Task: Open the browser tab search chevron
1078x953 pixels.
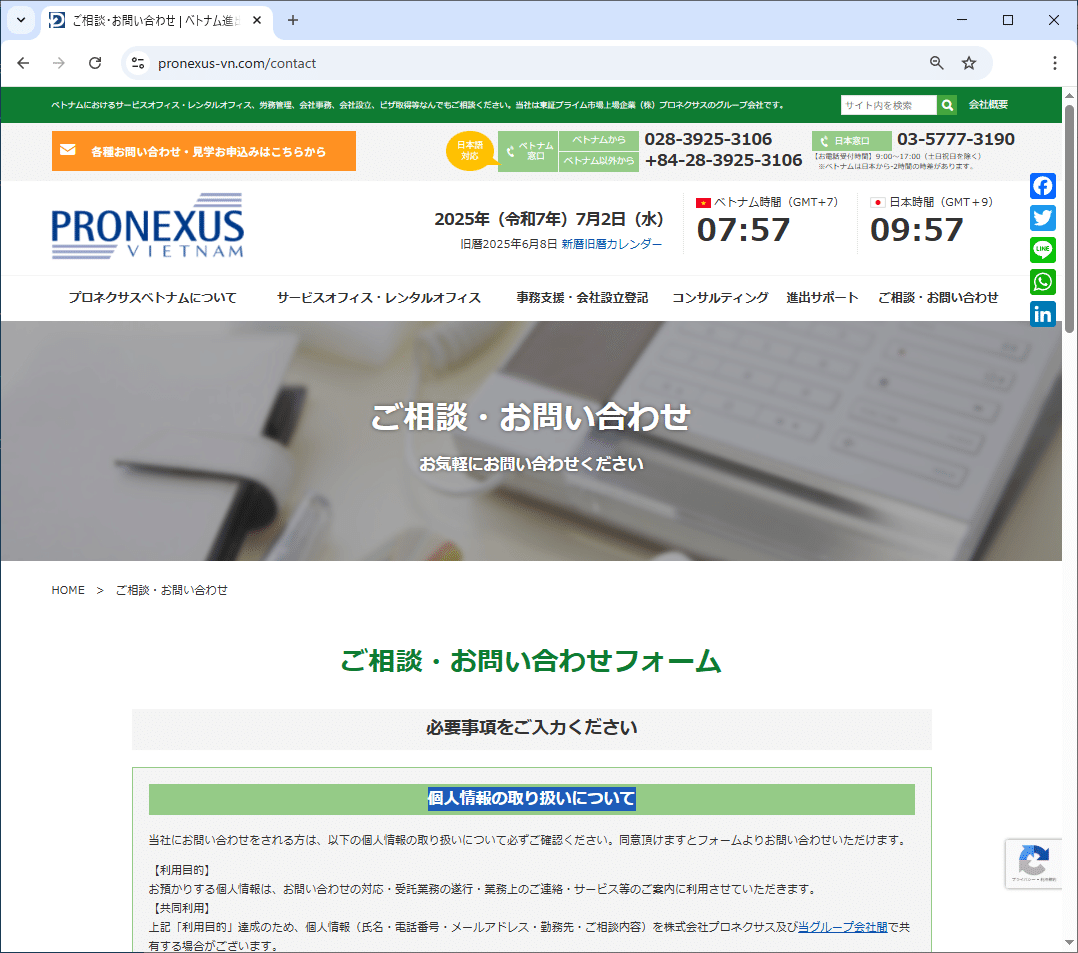Action: pyautogui.click(x=20, y=20)
